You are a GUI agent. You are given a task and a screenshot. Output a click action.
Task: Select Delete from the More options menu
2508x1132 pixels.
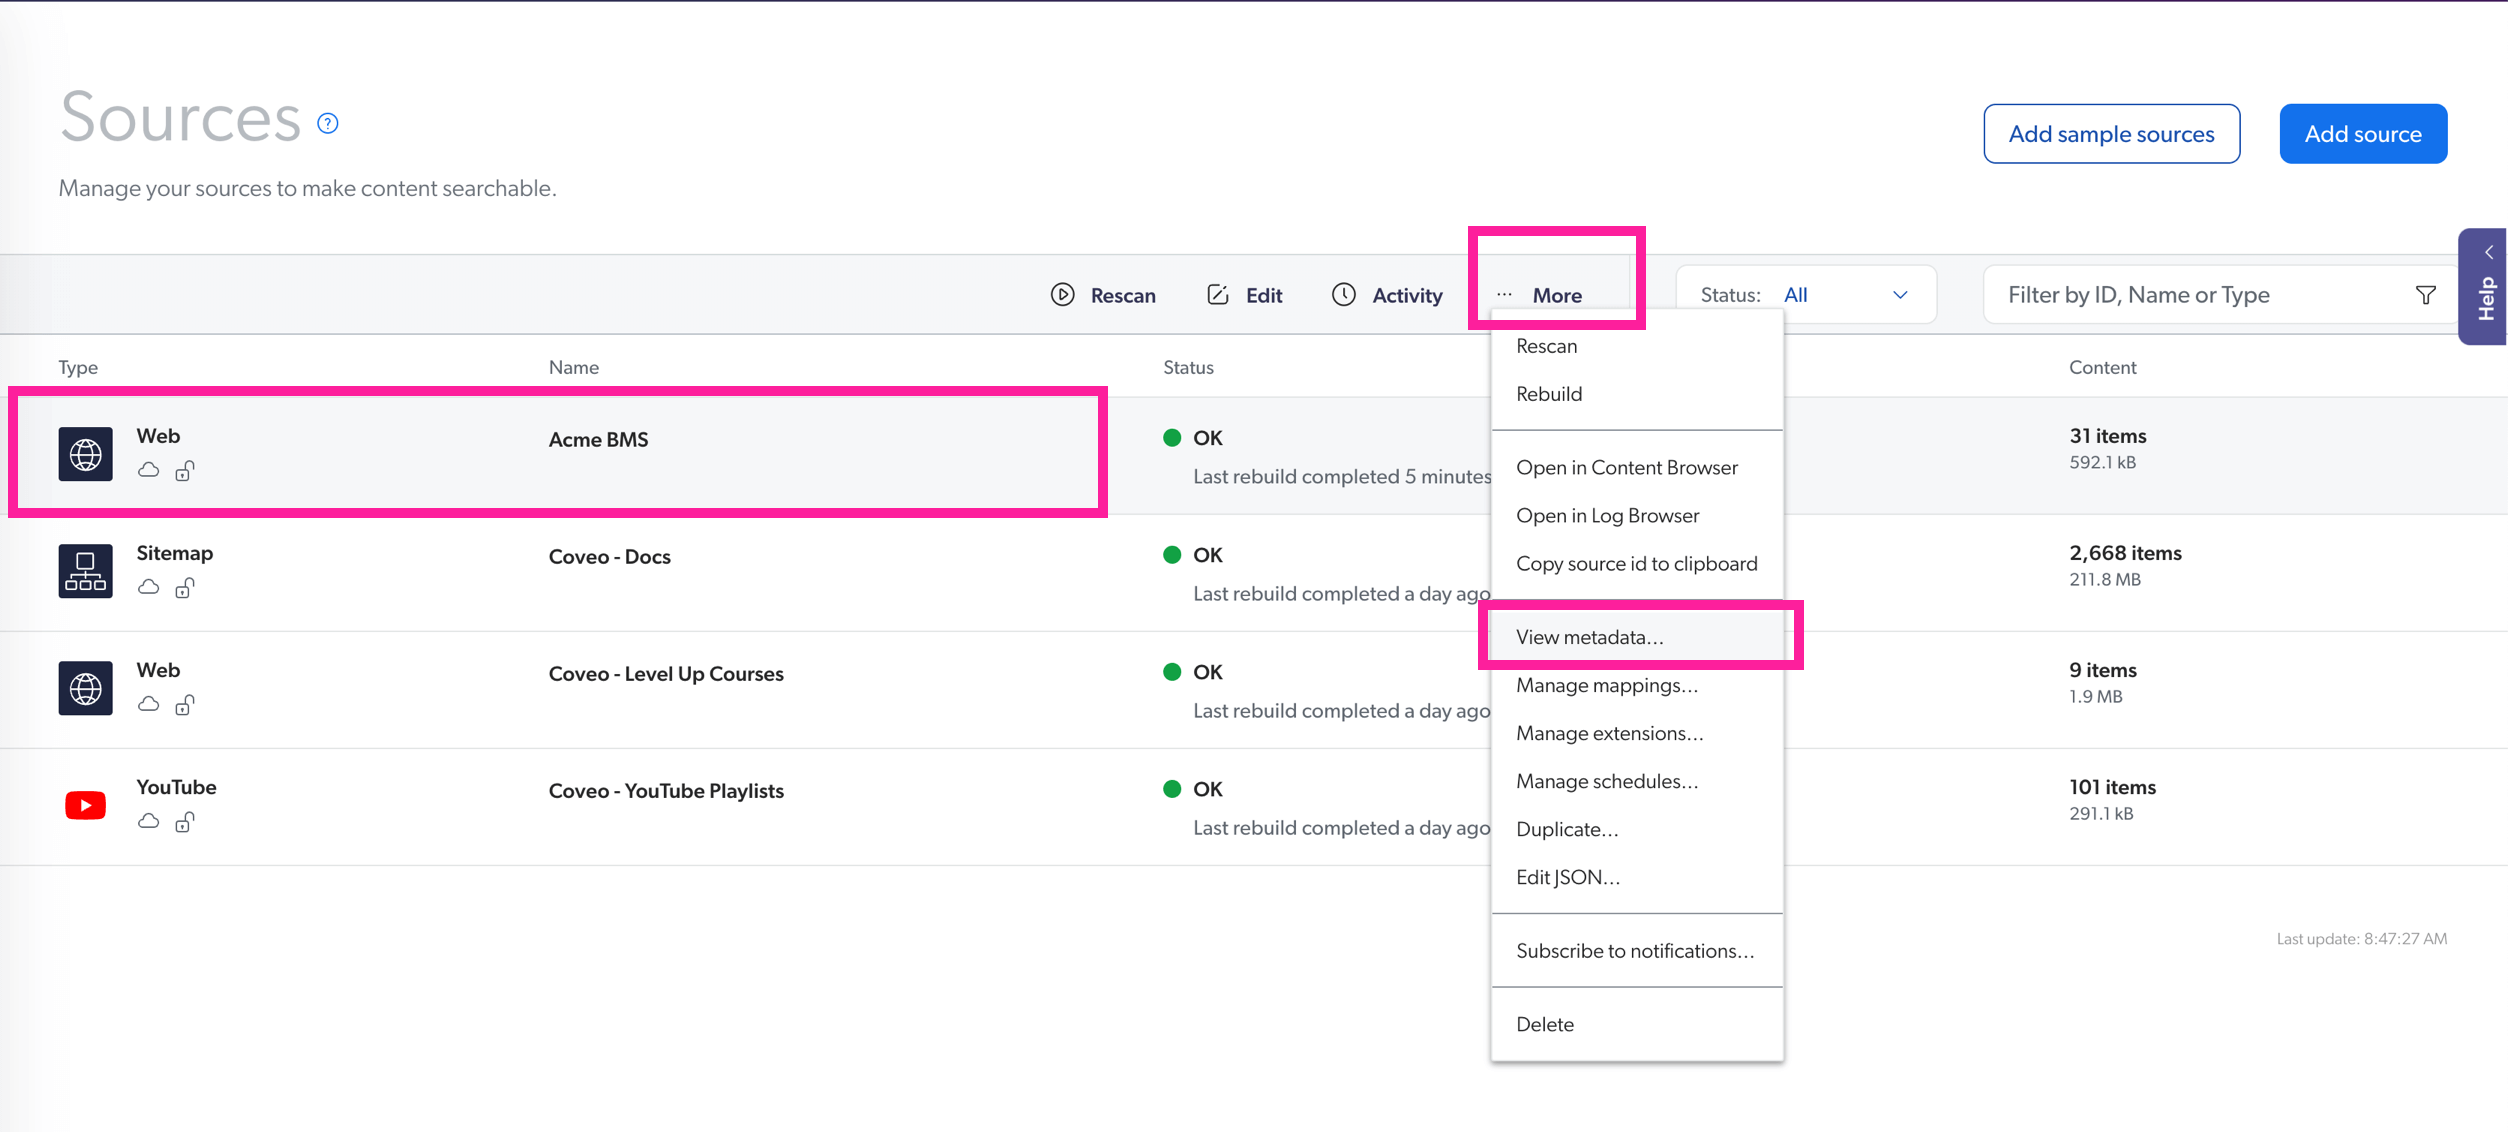point(1544,1023)
